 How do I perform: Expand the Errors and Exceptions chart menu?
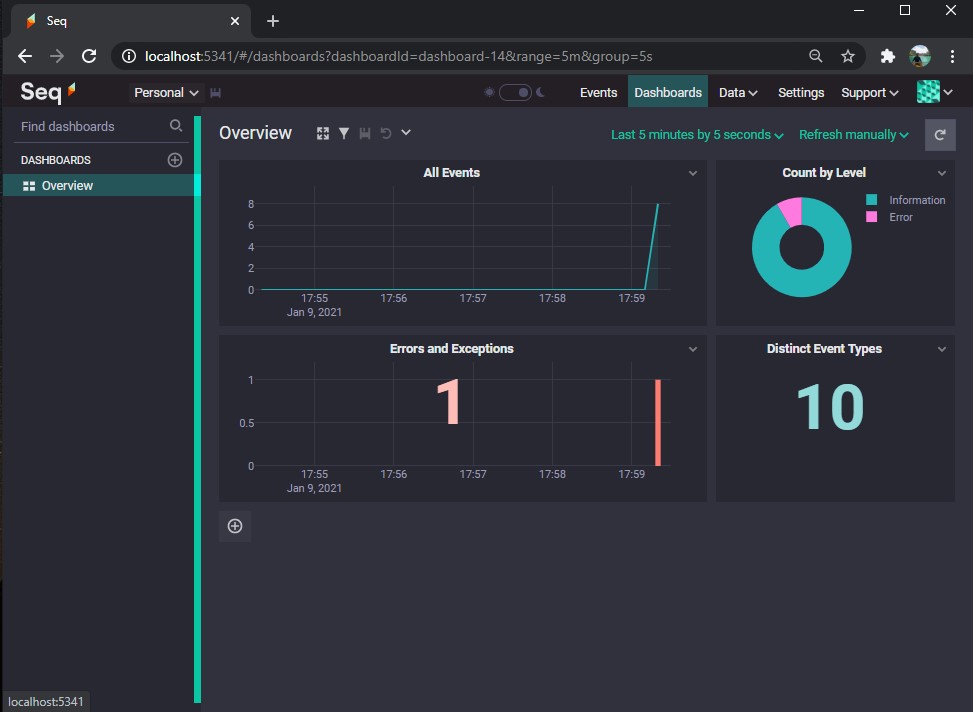(693, 349)
